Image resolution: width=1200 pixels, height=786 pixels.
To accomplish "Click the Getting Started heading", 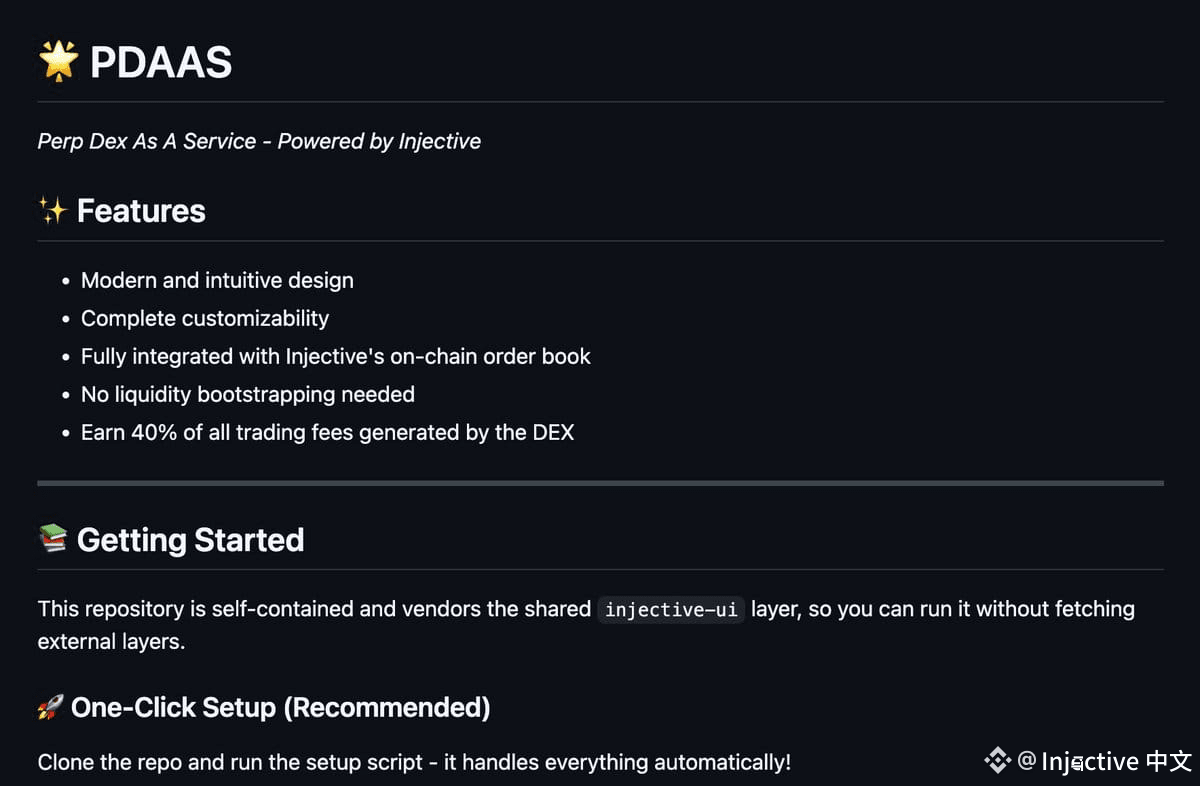I will coord(190,540).
